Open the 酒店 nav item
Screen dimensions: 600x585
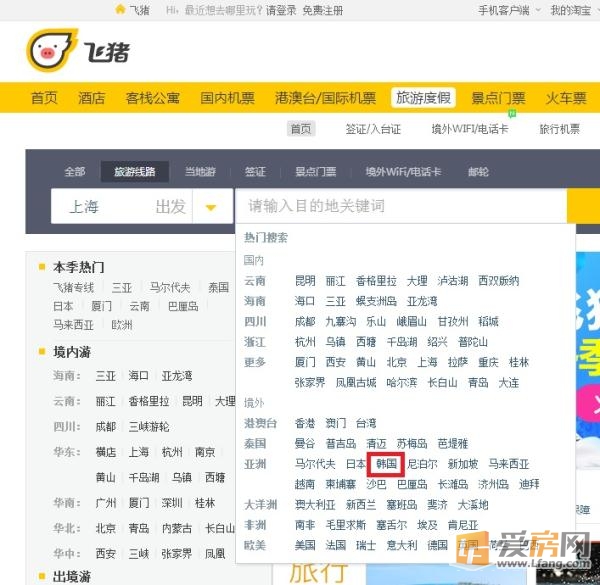(x=91, y=98)
